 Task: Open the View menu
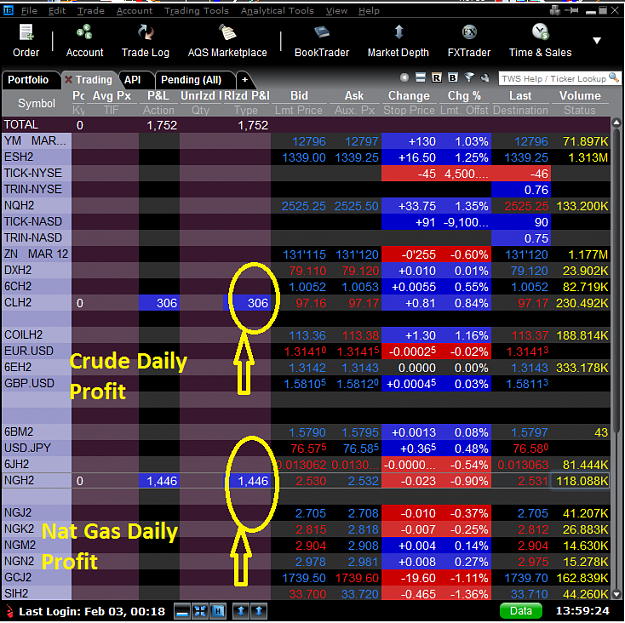point(336,11)
